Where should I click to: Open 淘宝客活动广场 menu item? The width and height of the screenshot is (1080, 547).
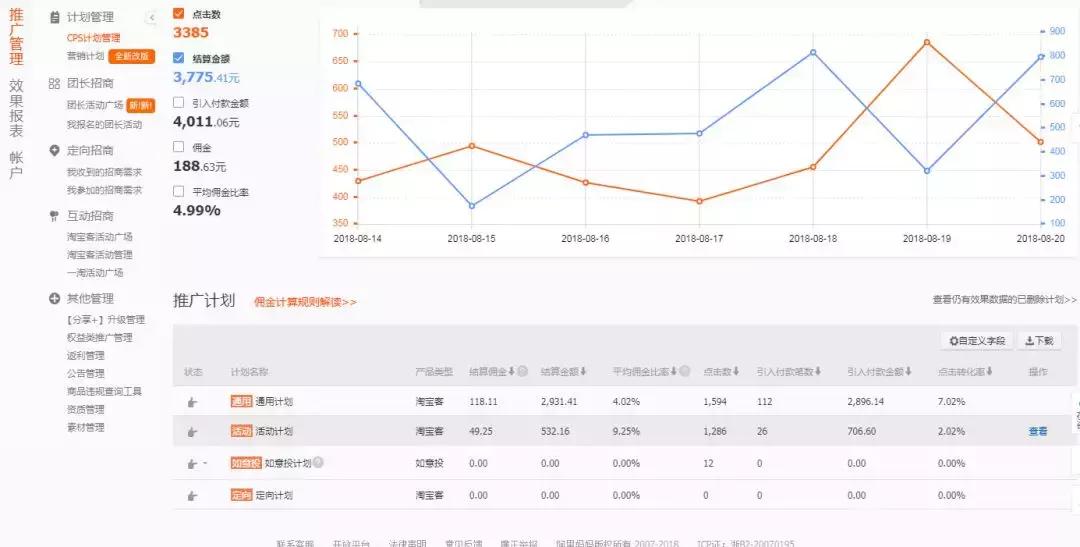[x=100, y=237]
